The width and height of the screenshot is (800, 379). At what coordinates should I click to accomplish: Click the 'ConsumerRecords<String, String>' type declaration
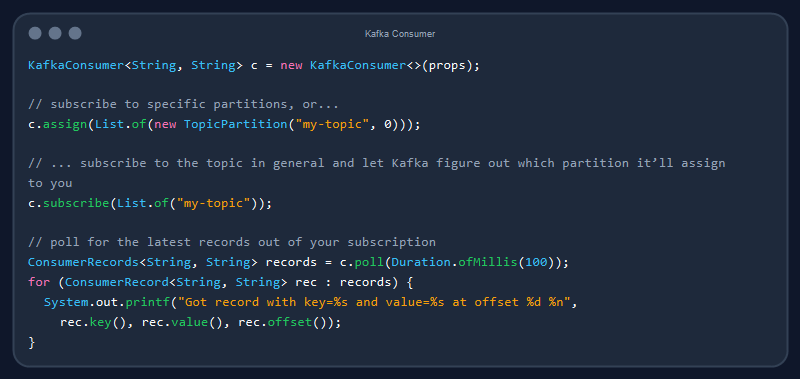[x=143, y=263]
